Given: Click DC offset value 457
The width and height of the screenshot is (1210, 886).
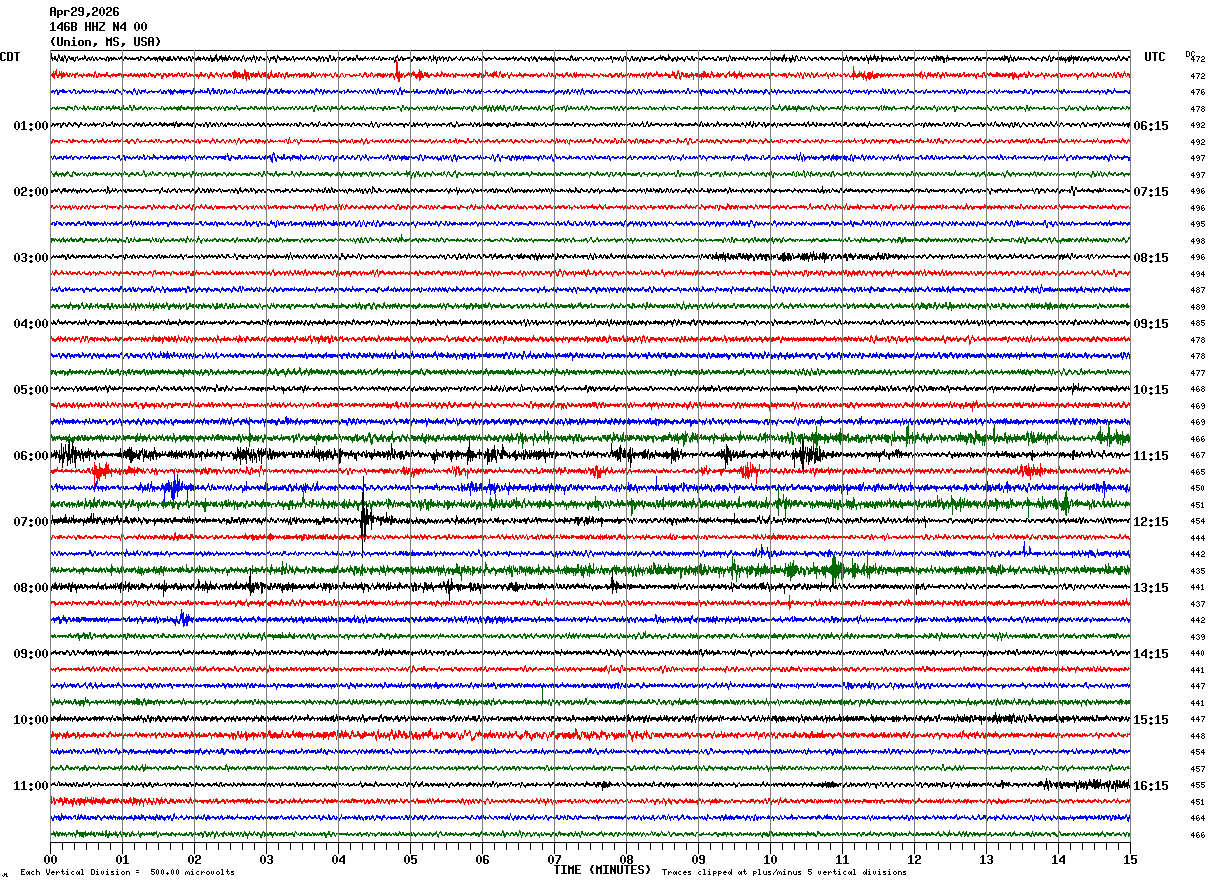Looking at the screenshot, I should [x=1197, y=769].
